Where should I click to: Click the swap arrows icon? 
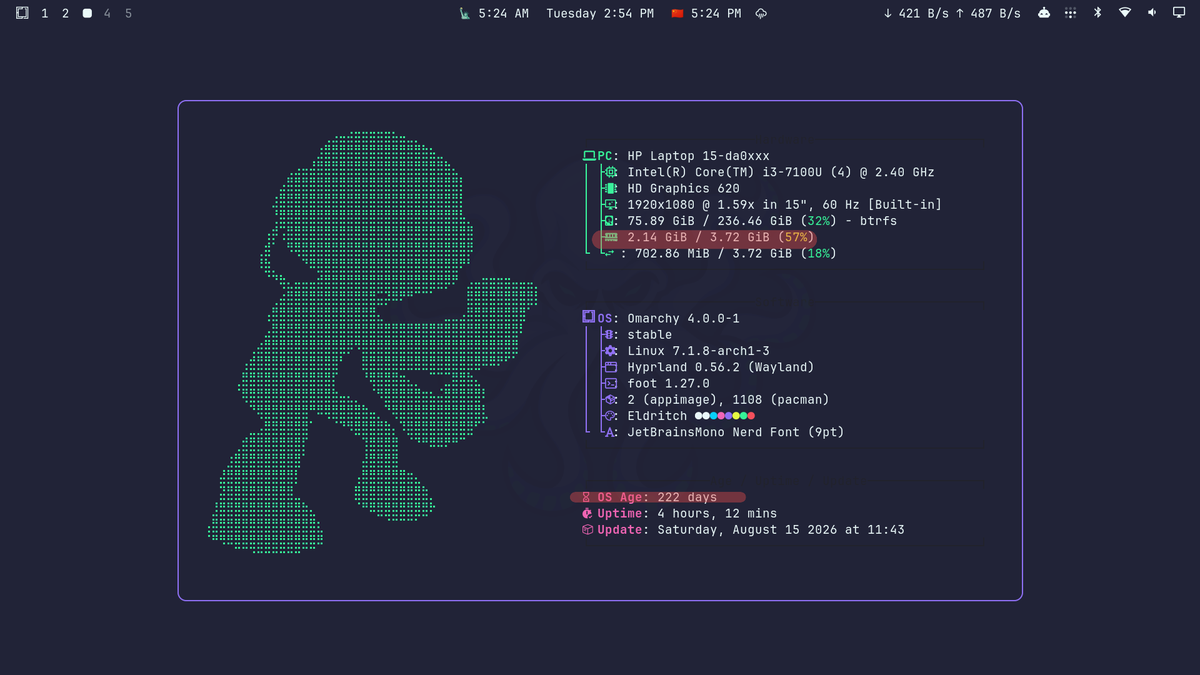tap(608, 254)
